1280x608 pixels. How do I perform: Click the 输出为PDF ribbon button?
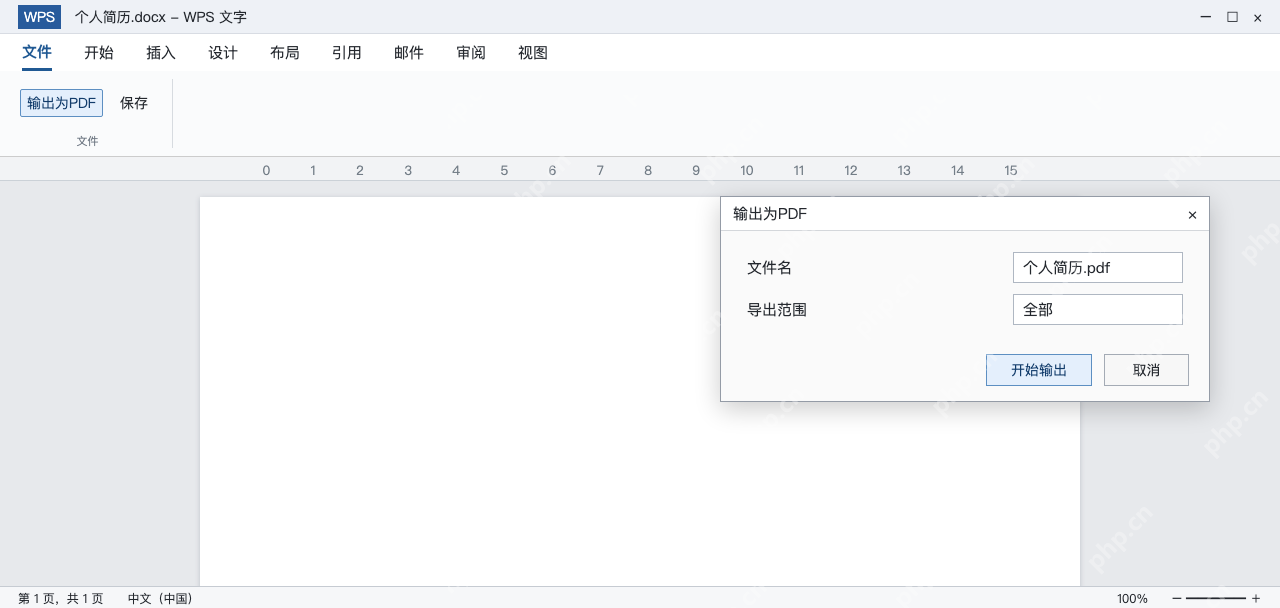61,103
